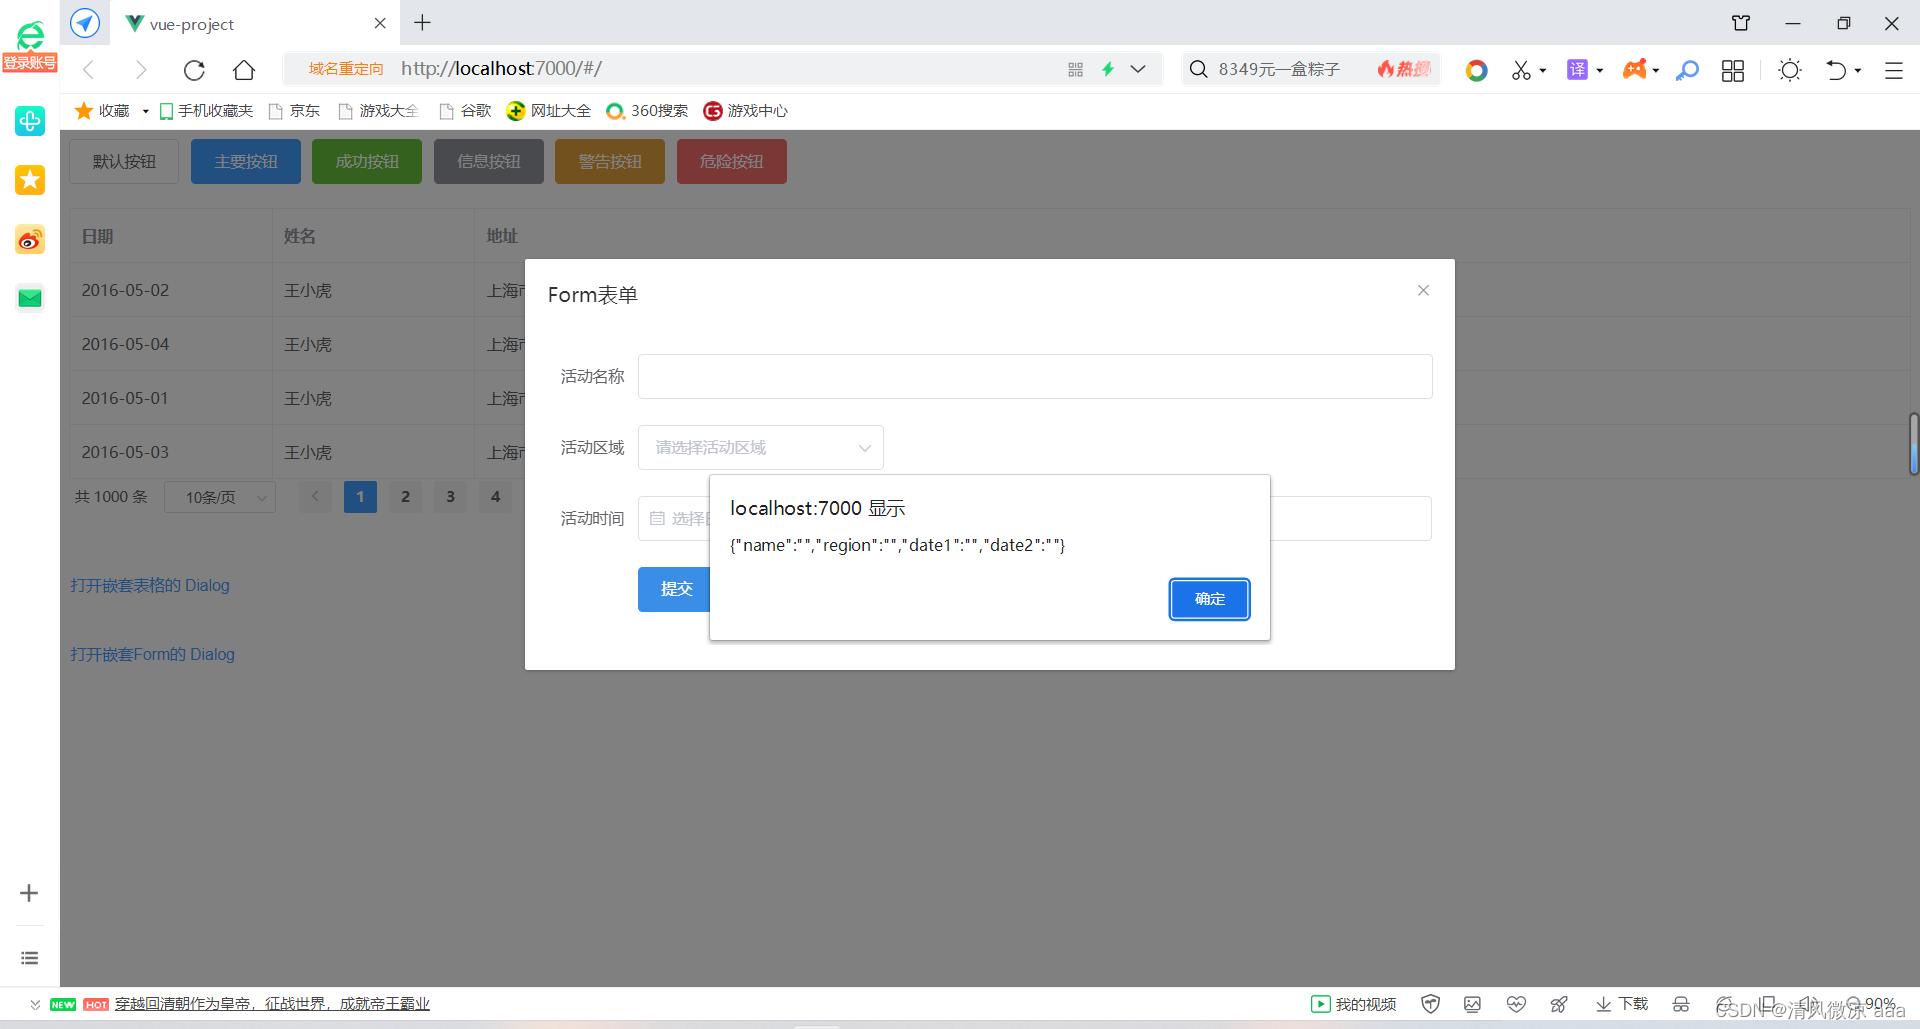Open the 游戏大全 bookmark
The height and width of the screenshot is (1029, 1920).
point(378,110)
